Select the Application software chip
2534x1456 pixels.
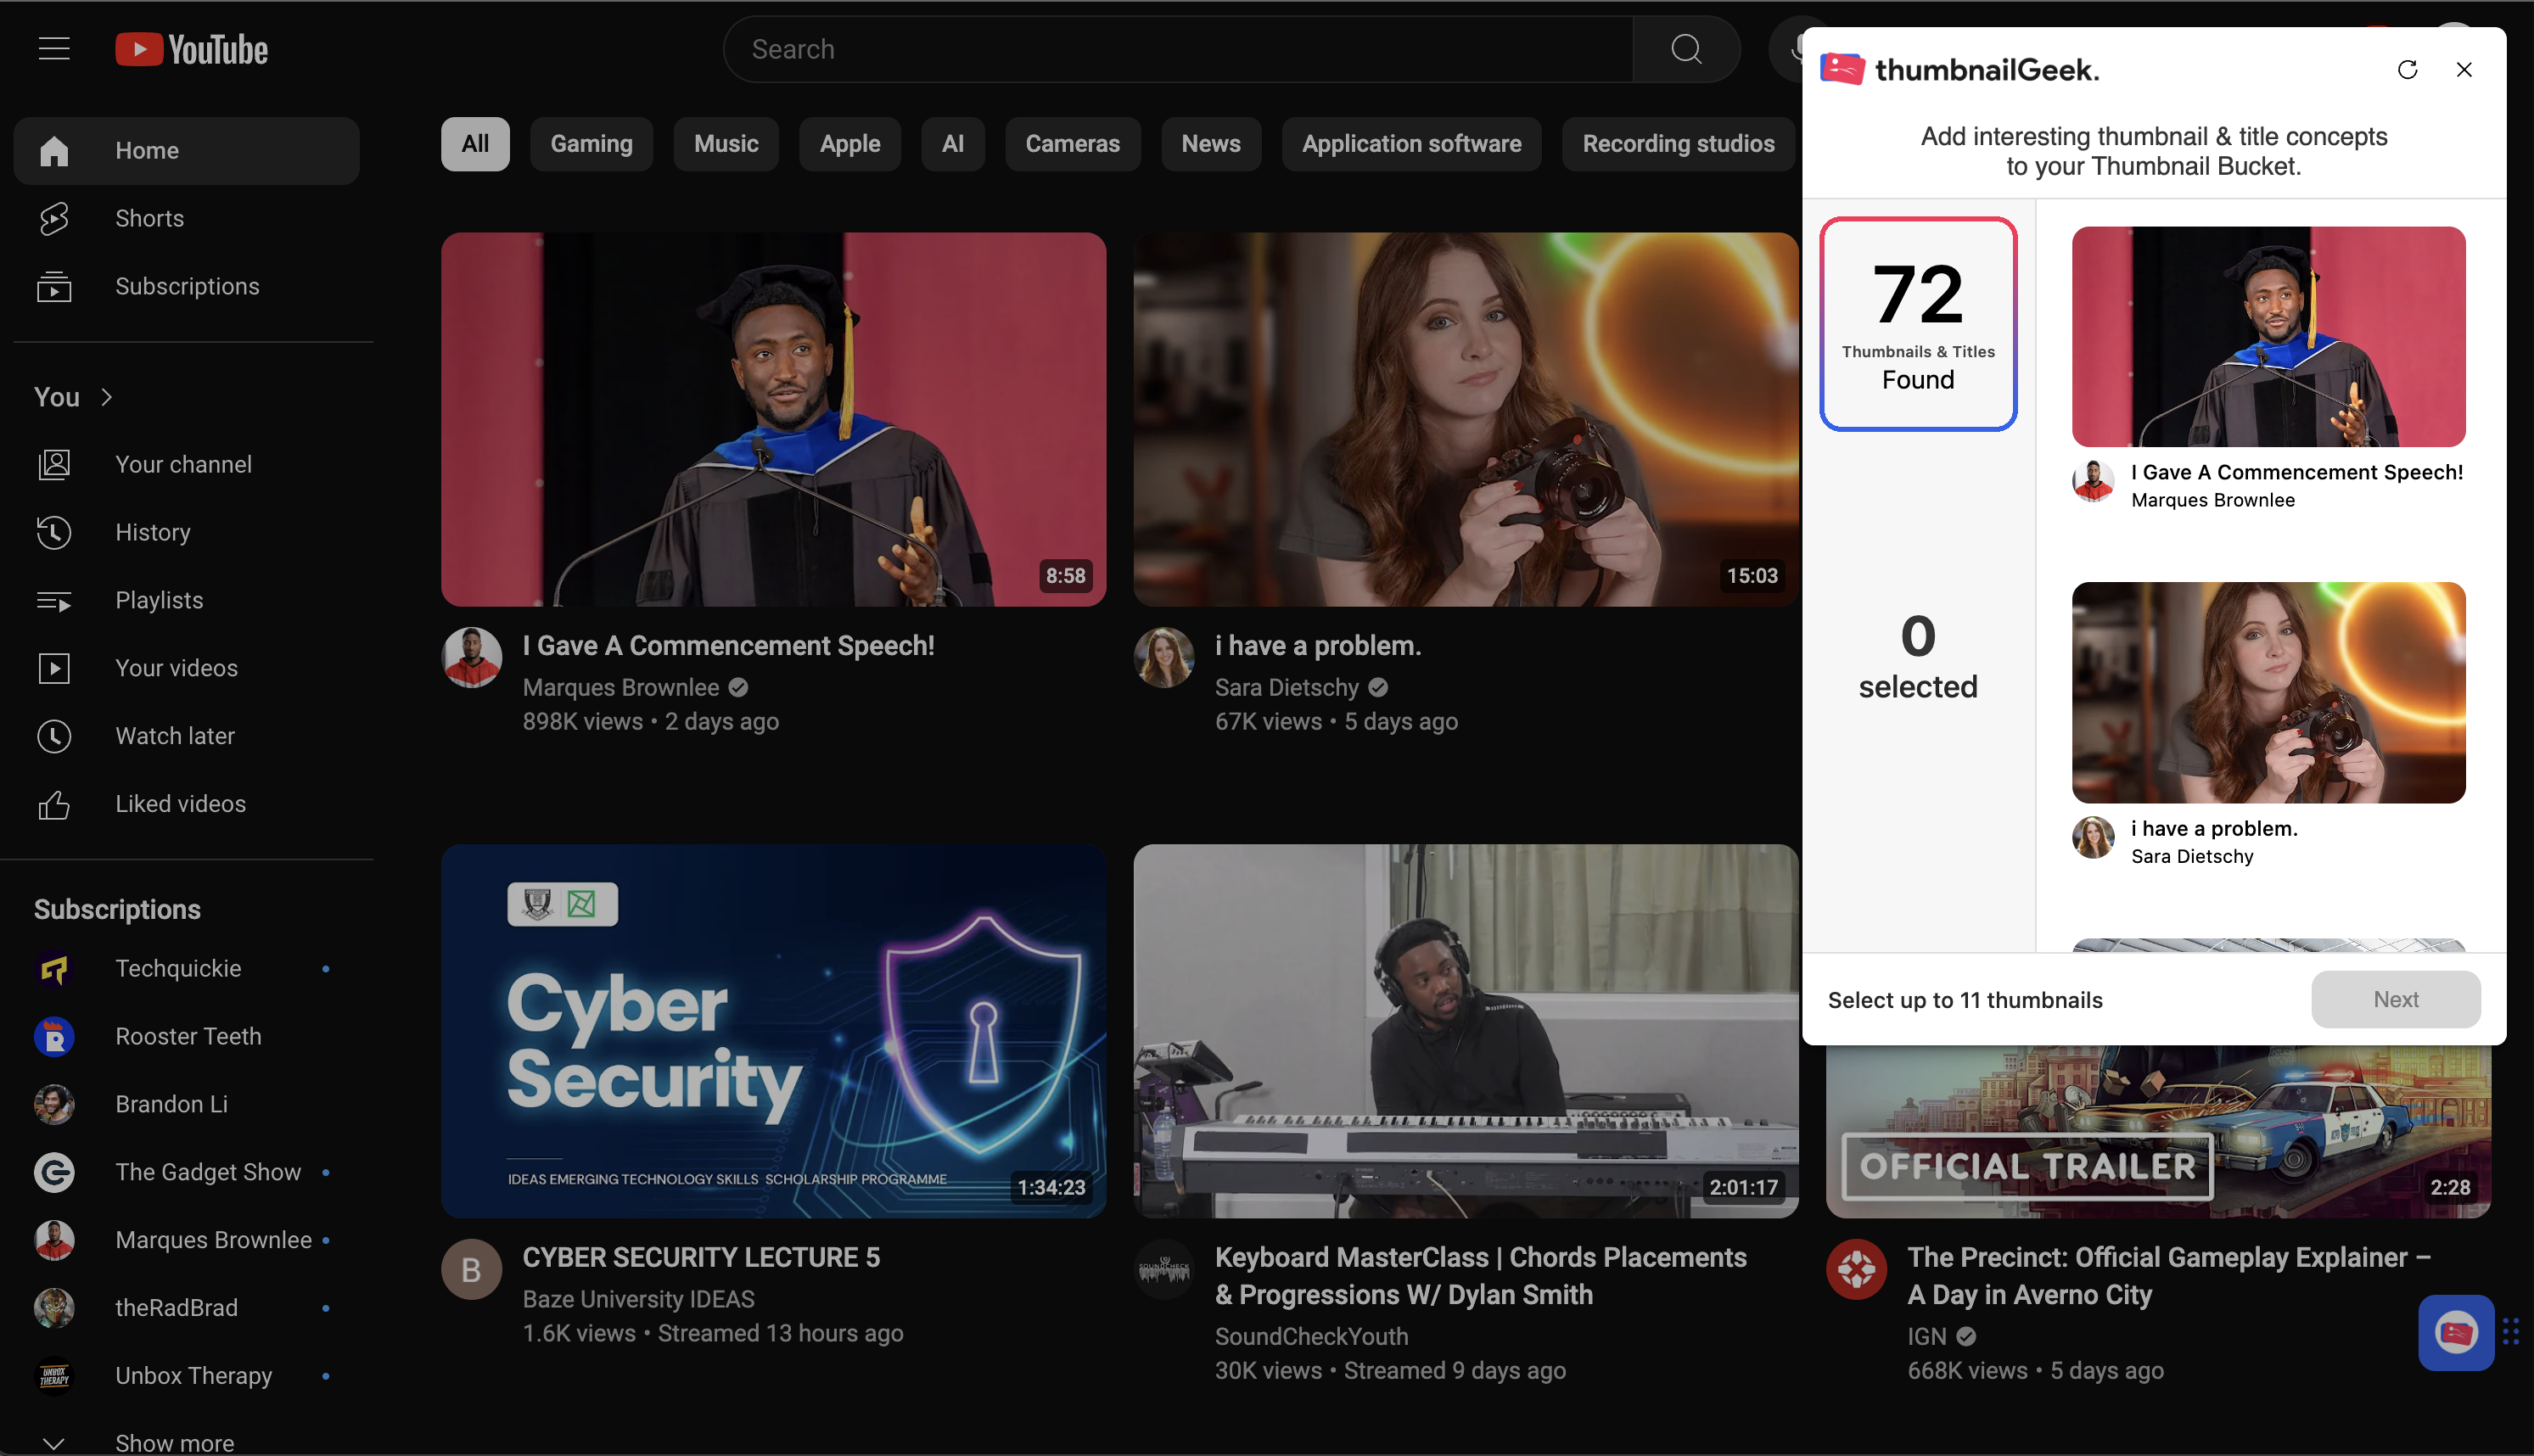(x=1411, y=144)
